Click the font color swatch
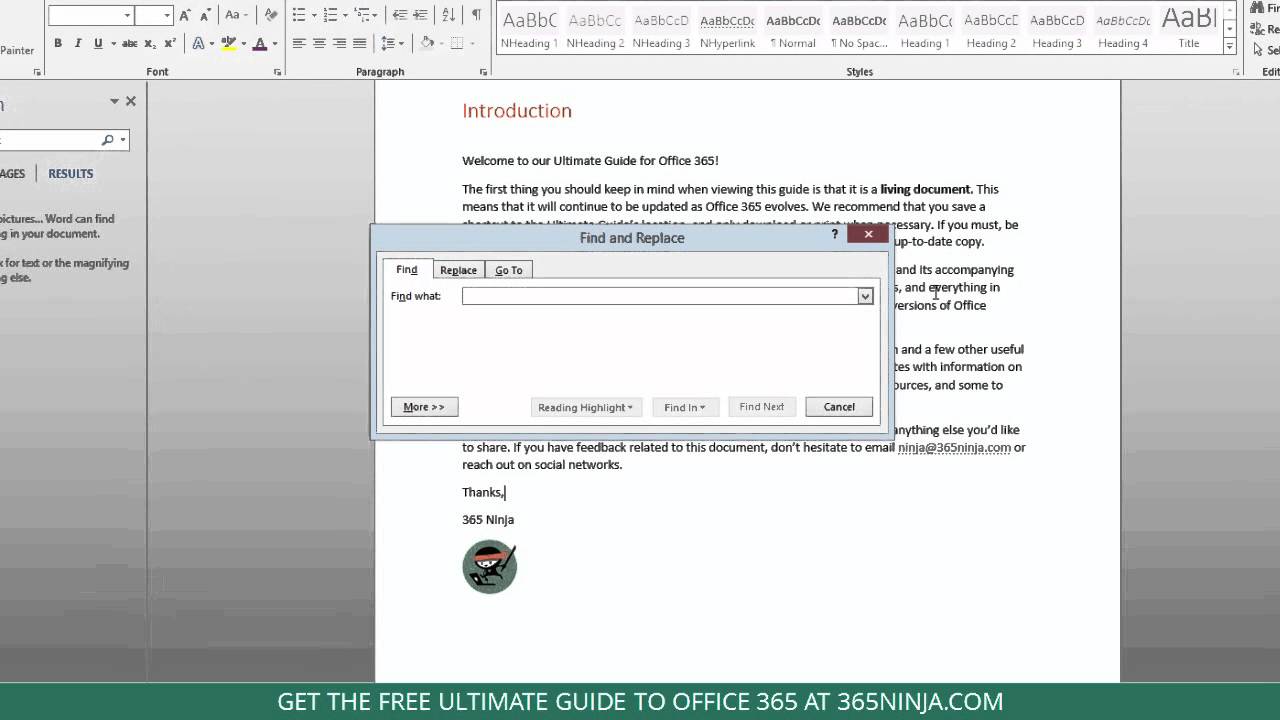Image resolution: width=1280 pixels, height=720 pixels. pyautogui.click(x=260, y=43)
